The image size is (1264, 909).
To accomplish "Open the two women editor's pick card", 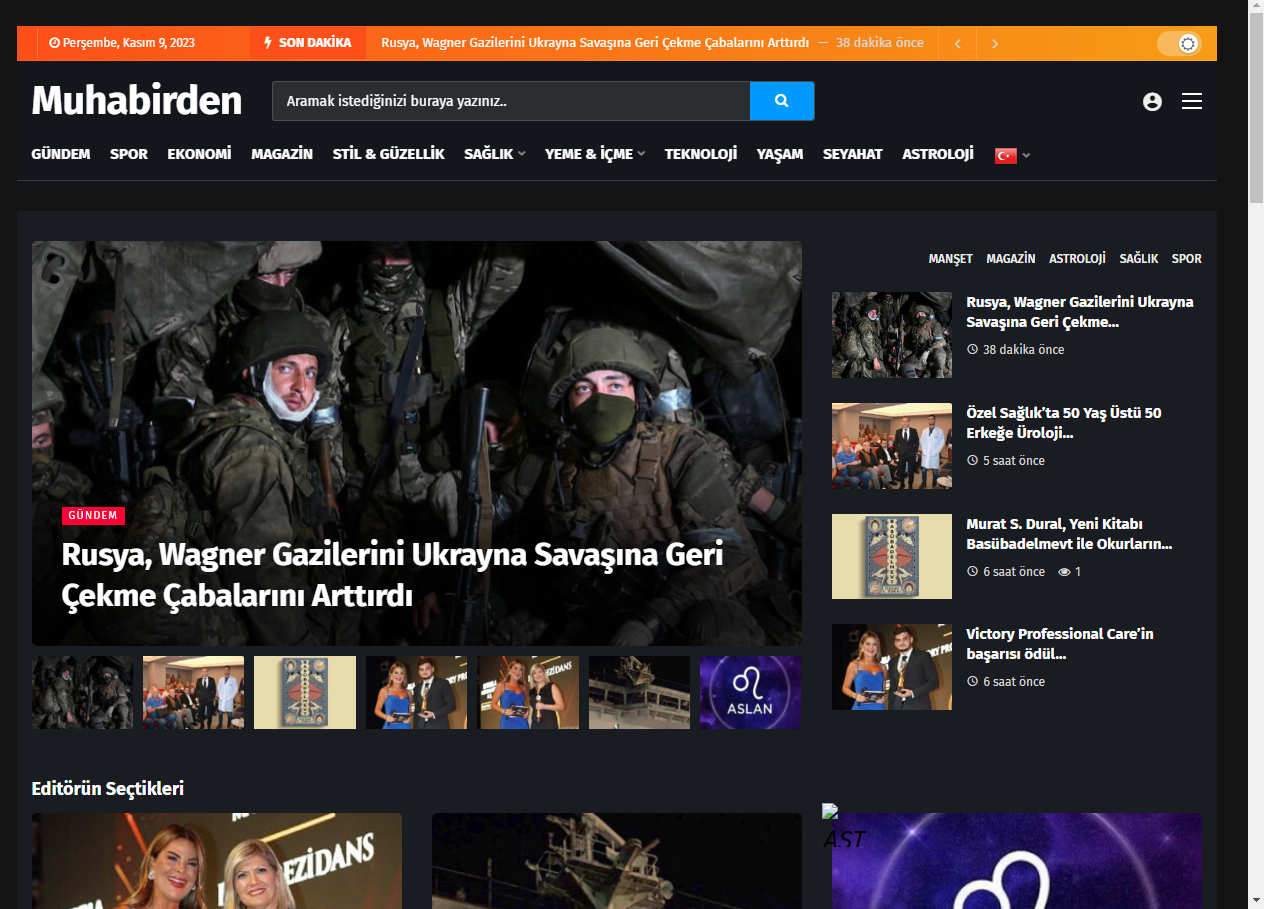I will click(x=217, y=861).
